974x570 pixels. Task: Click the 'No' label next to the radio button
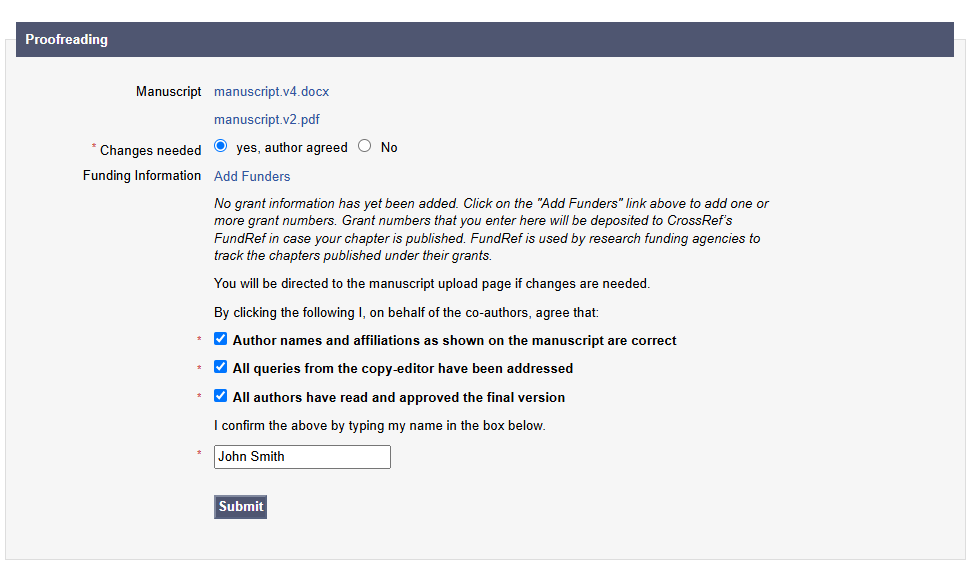389,148
